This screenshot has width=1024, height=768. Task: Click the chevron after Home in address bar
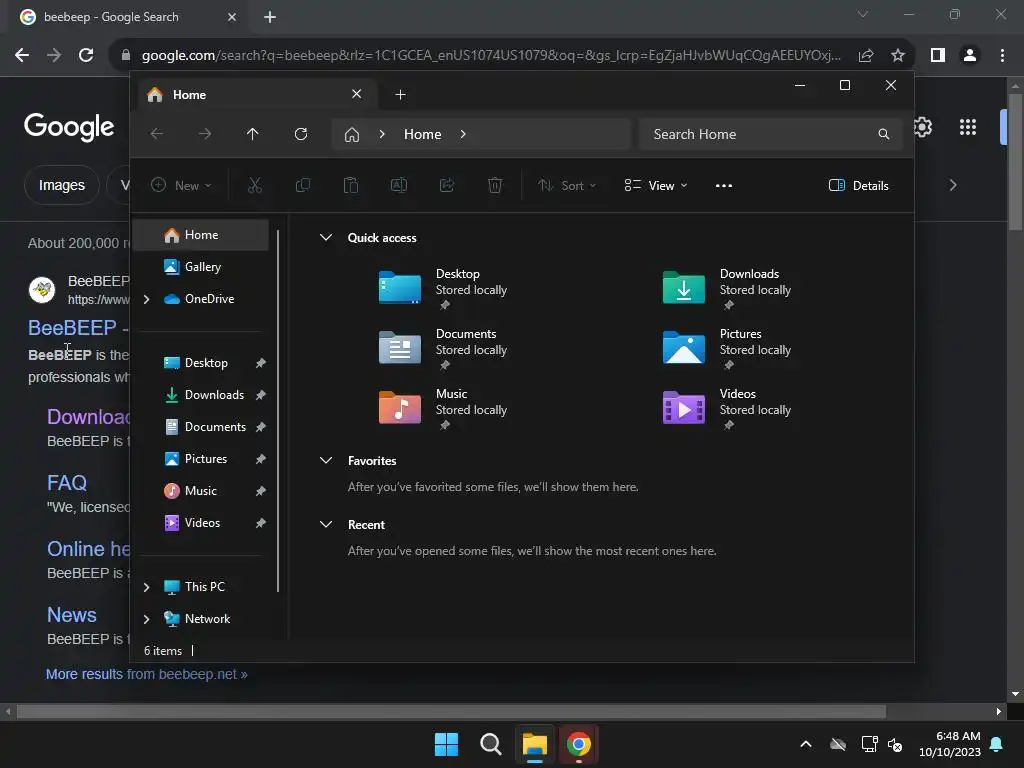click(463, 134)
